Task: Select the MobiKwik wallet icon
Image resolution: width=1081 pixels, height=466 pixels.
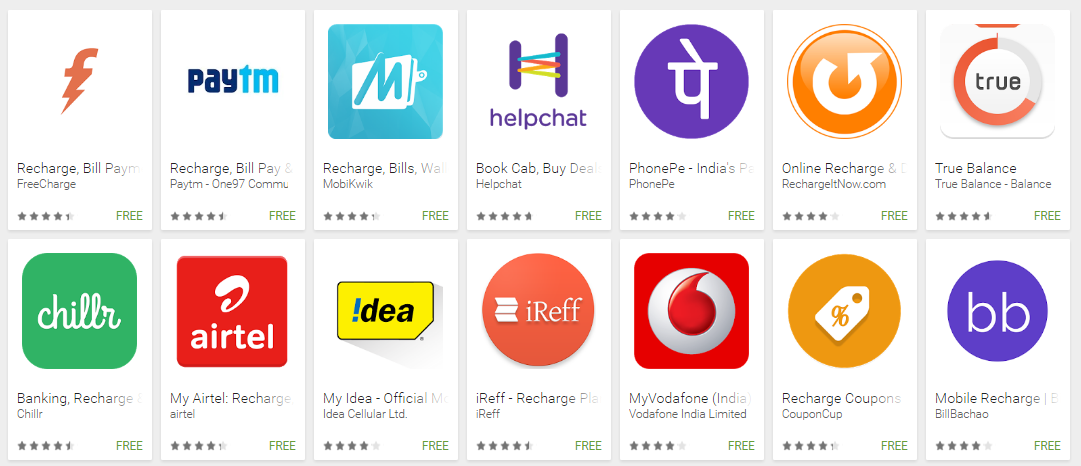Action: tap(385, 81)
